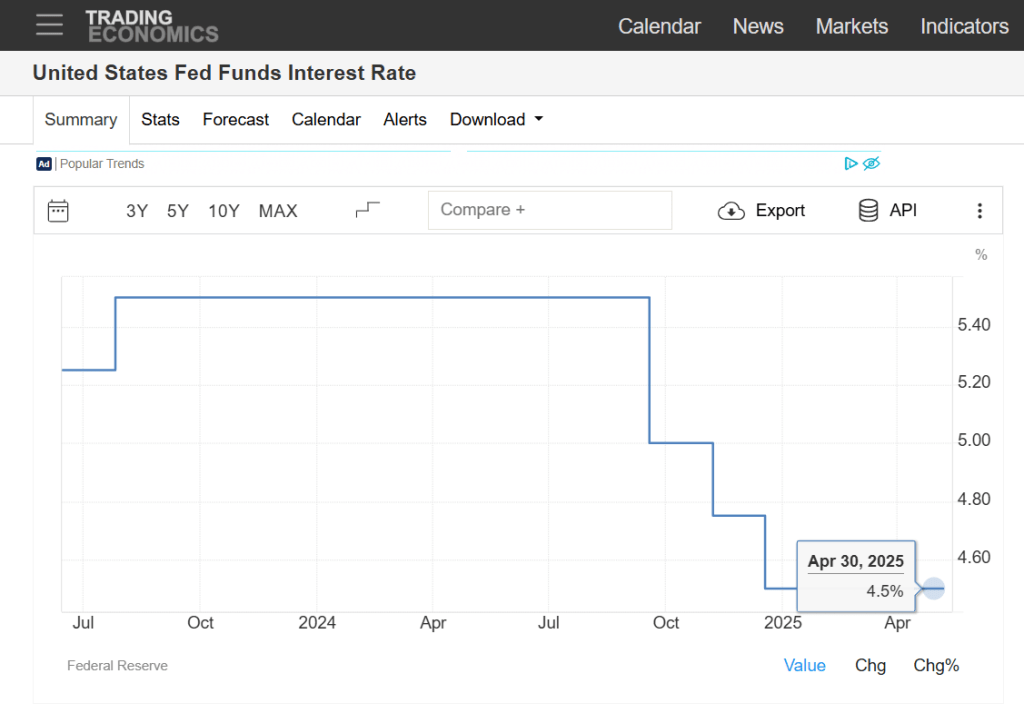Click the Trading Economics logo
This screenshot has width=1024, height=723.
coord(151,26)
